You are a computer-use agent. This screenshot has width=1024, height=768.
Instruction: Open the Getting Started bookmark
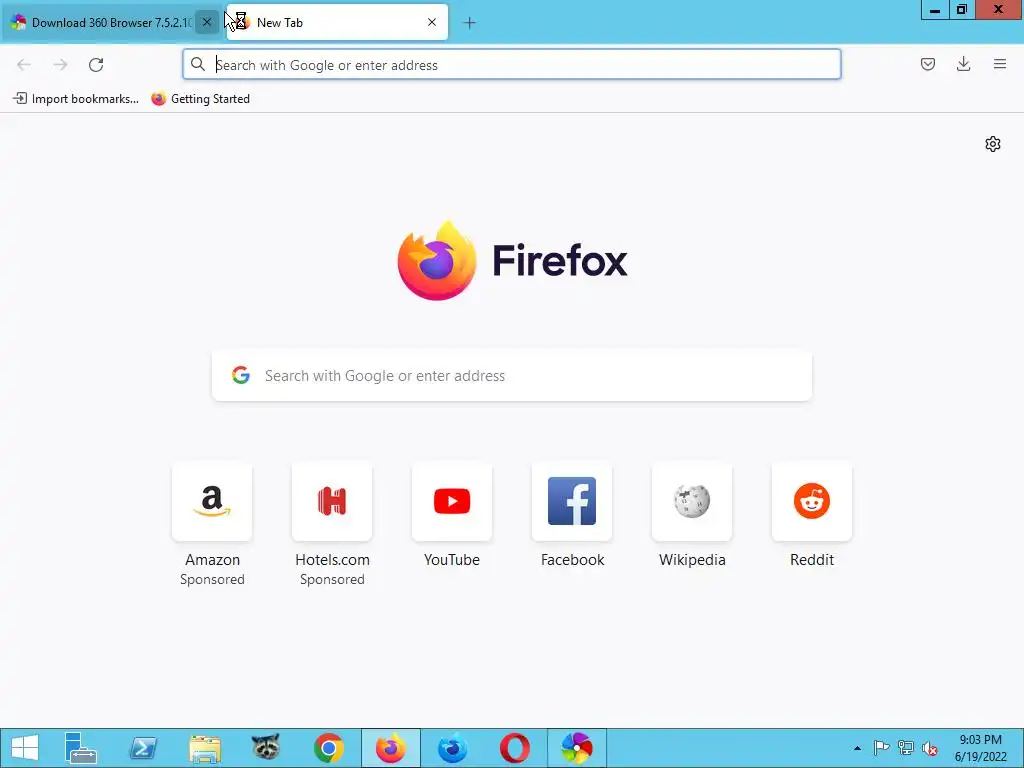pyautogui.click(x=200, y=99)
